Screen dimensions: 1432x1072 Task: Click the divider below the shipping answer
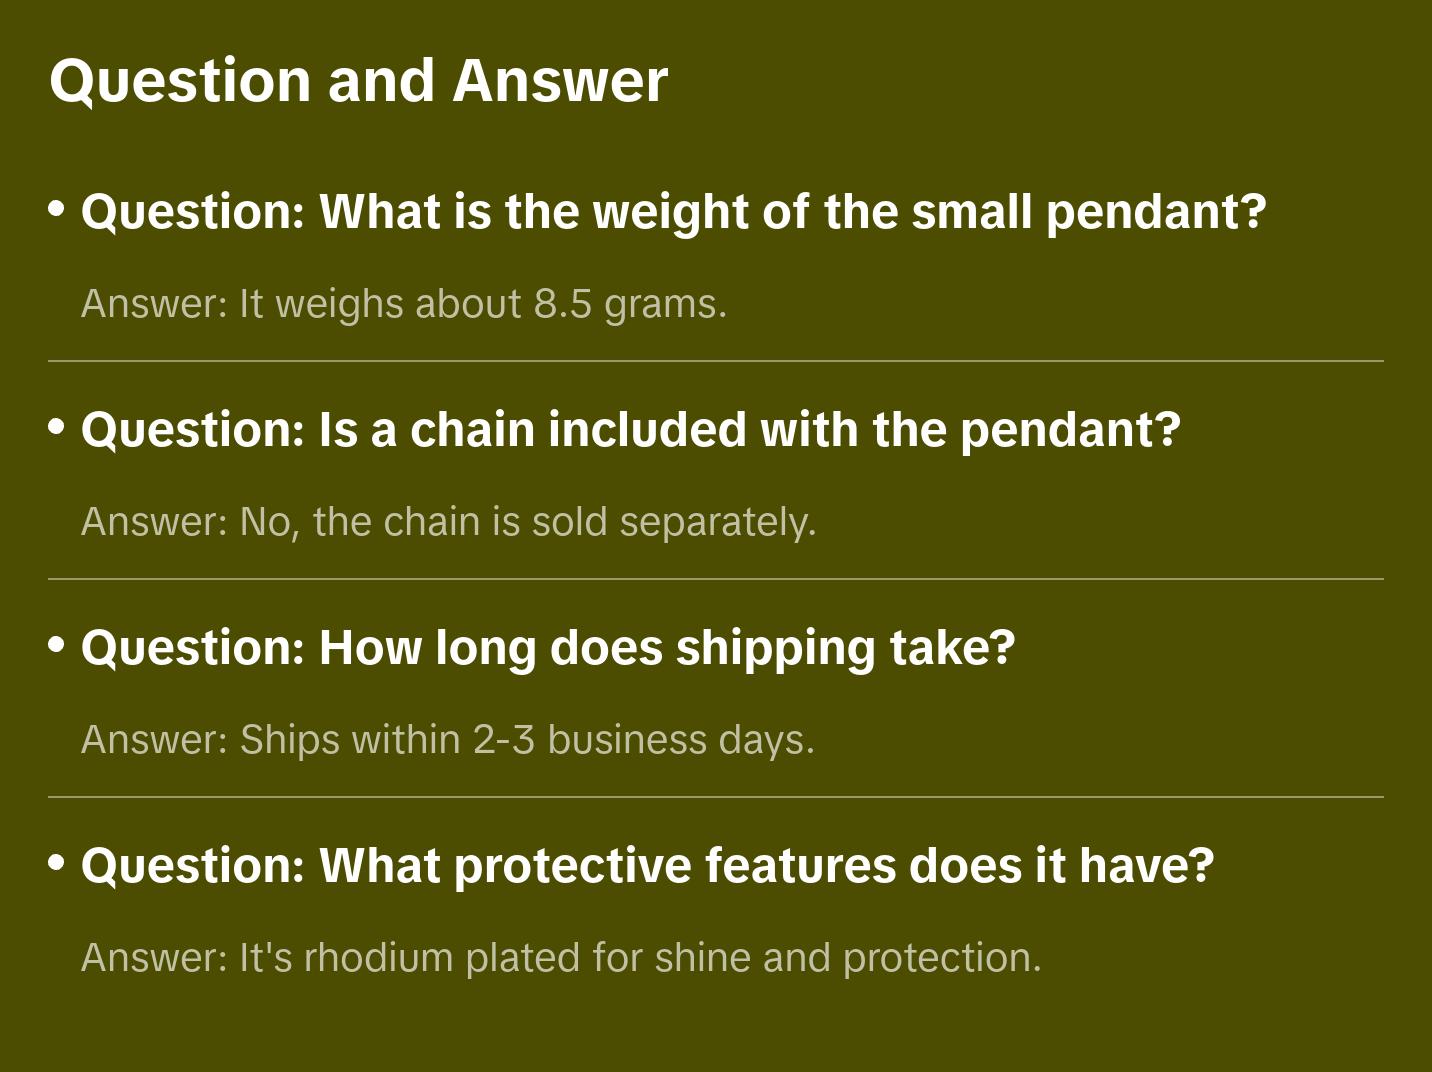tap(716, 797)
